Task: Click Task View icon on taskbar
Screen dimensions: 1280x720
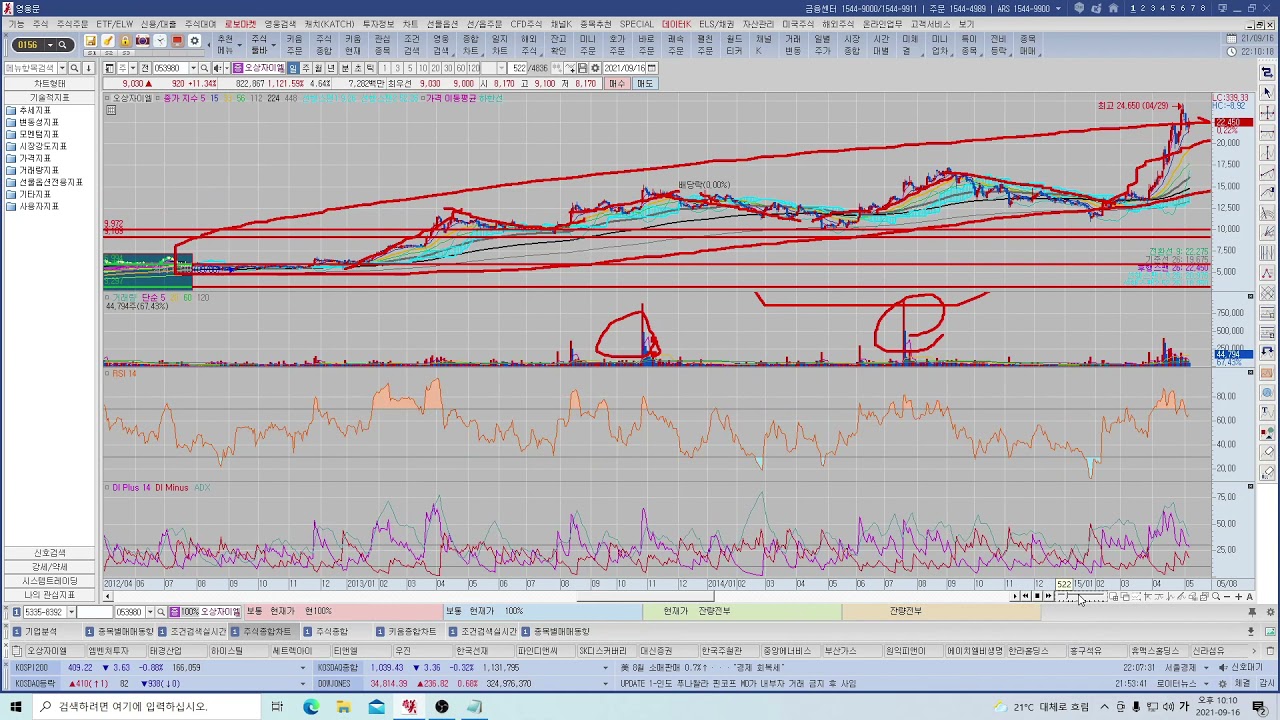Action: [x=277, y=706]
